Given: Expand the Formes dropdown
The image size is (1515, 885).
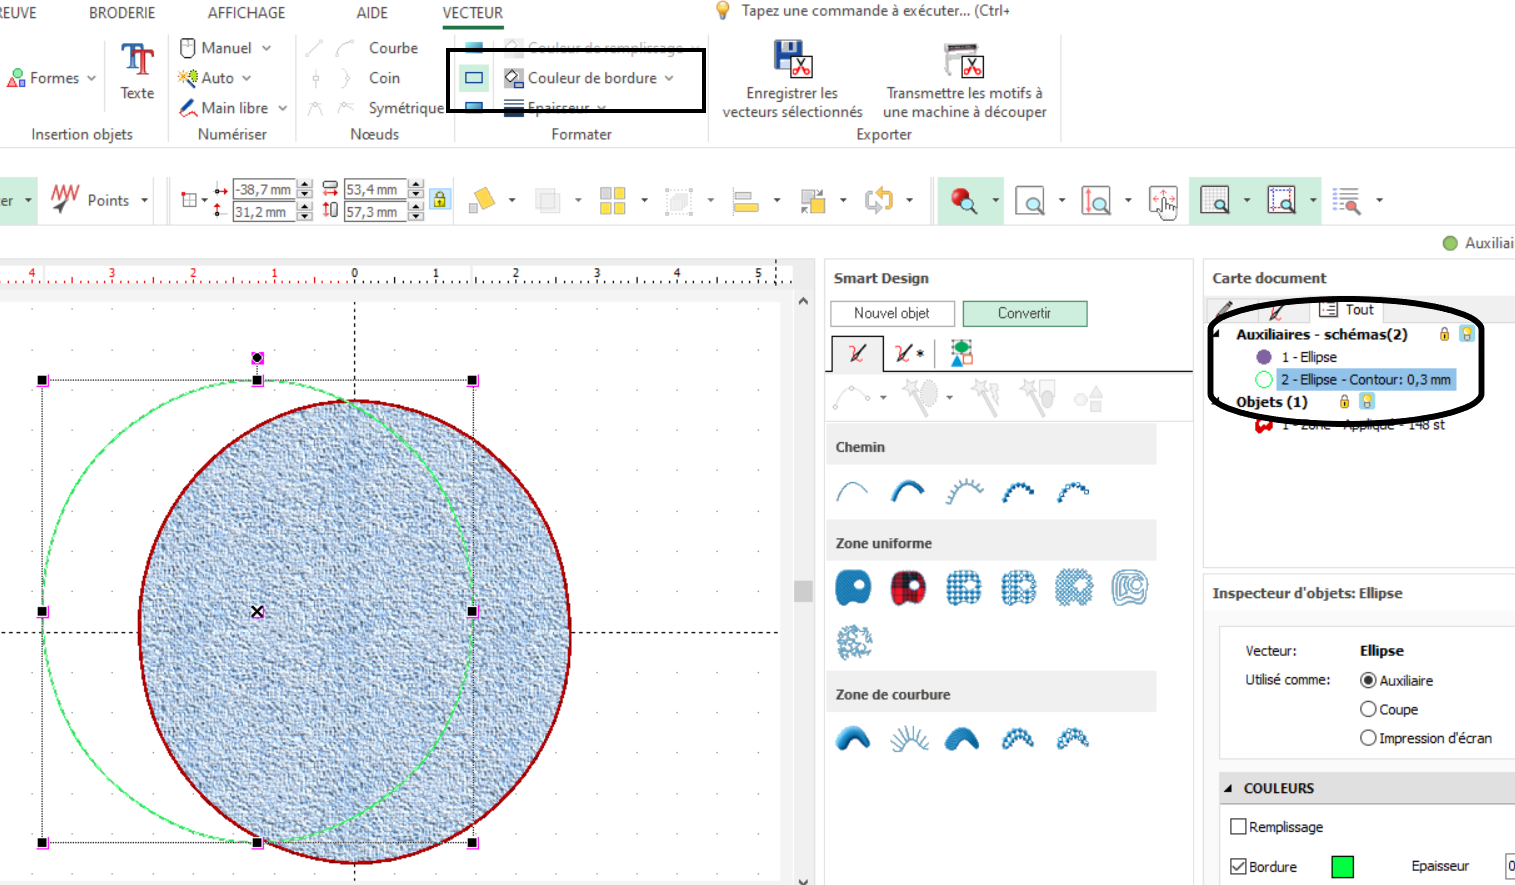Looking at the screenshot, I should pos(91,78).
